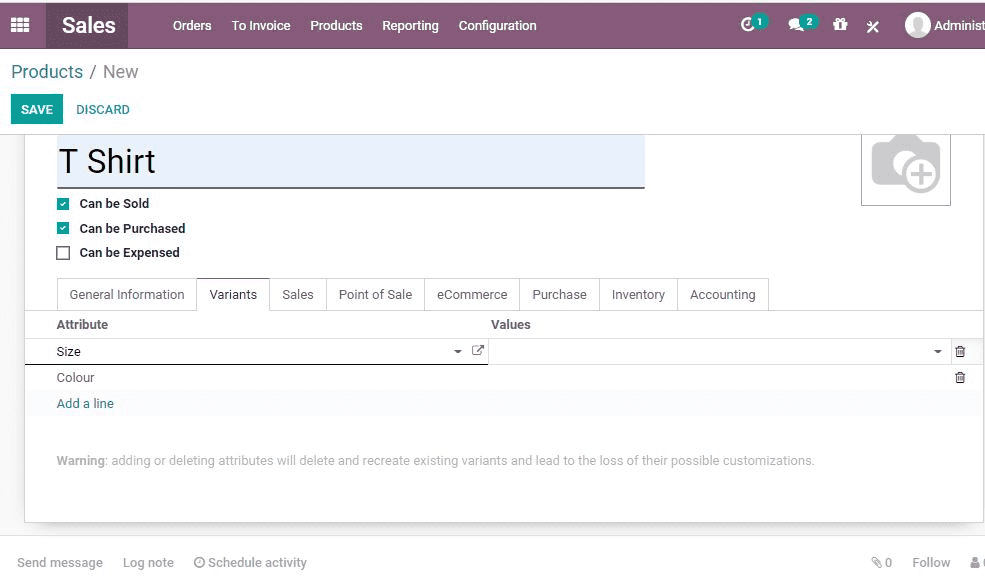Switch to the General Information tab
The height and width of the screenshot is (586, 985).
coord(127,295)
